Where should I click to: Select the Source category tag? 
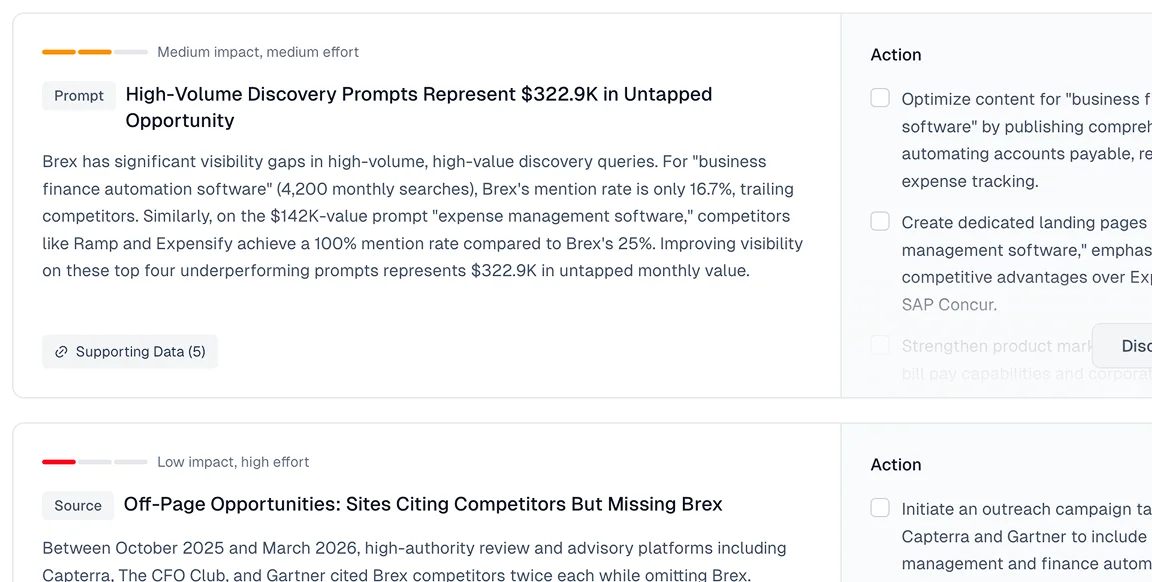click(x=78, y=506)
